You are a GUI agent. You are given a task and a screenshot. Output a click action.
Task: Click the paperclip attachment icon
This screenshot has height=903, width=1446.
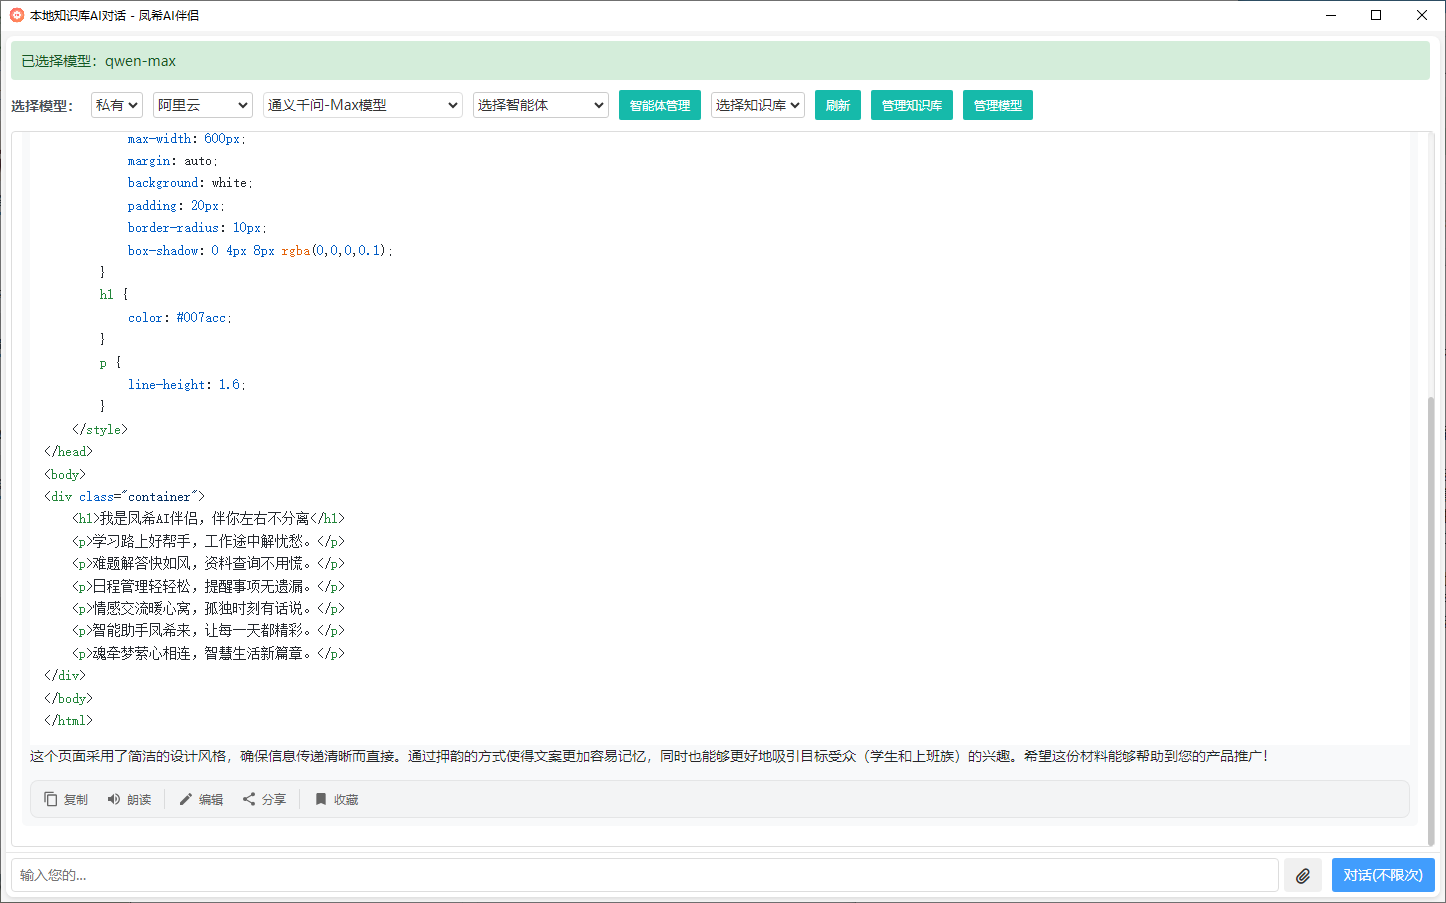tap(1302, 875)
